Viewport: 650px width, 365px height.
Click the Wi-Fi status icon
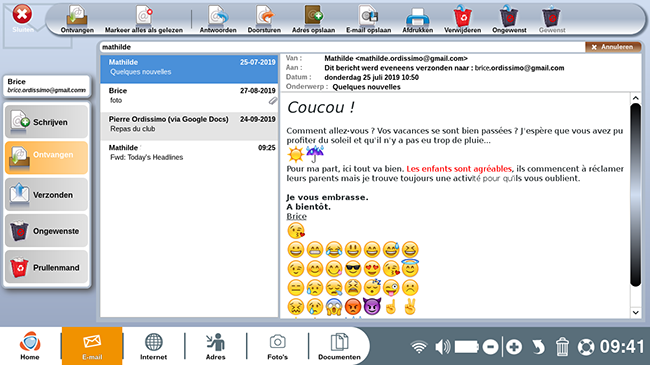[x=419, y=347]
